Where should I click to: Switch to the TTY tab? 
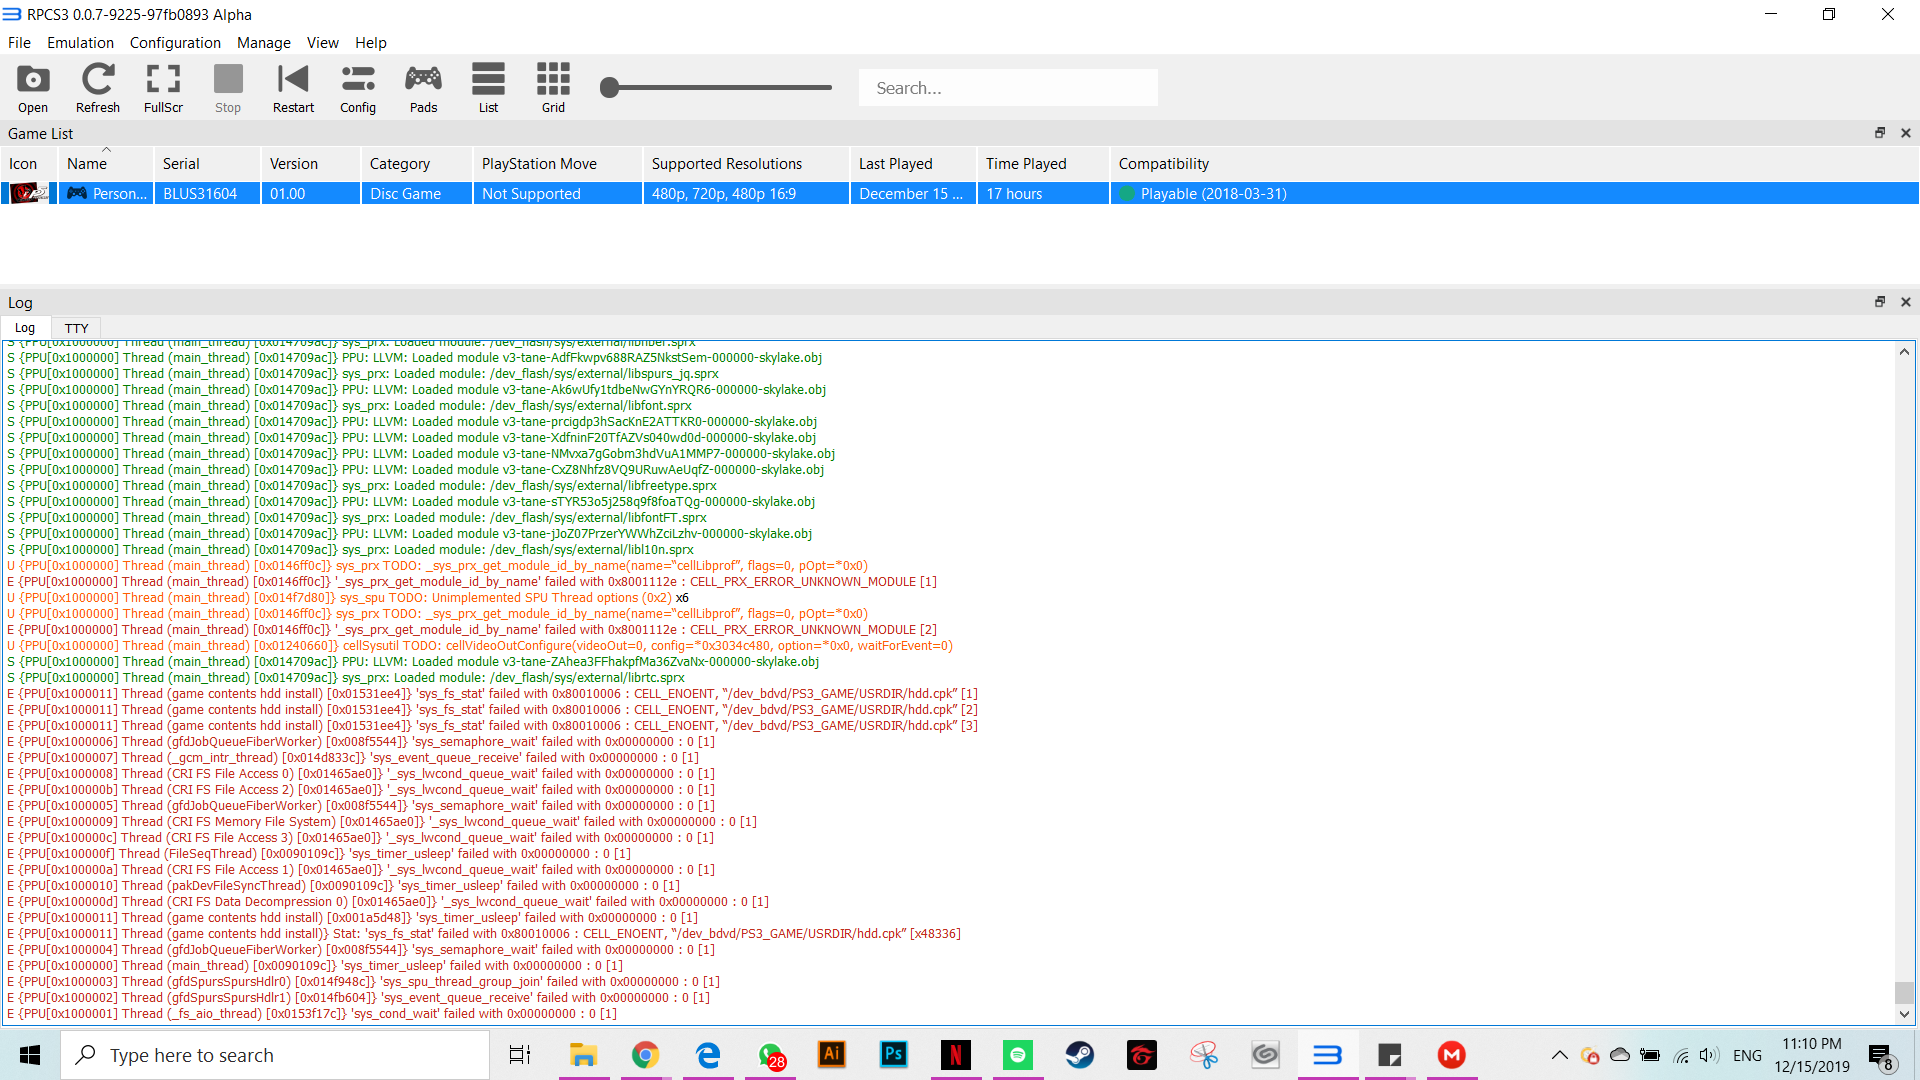click(76, 328)
